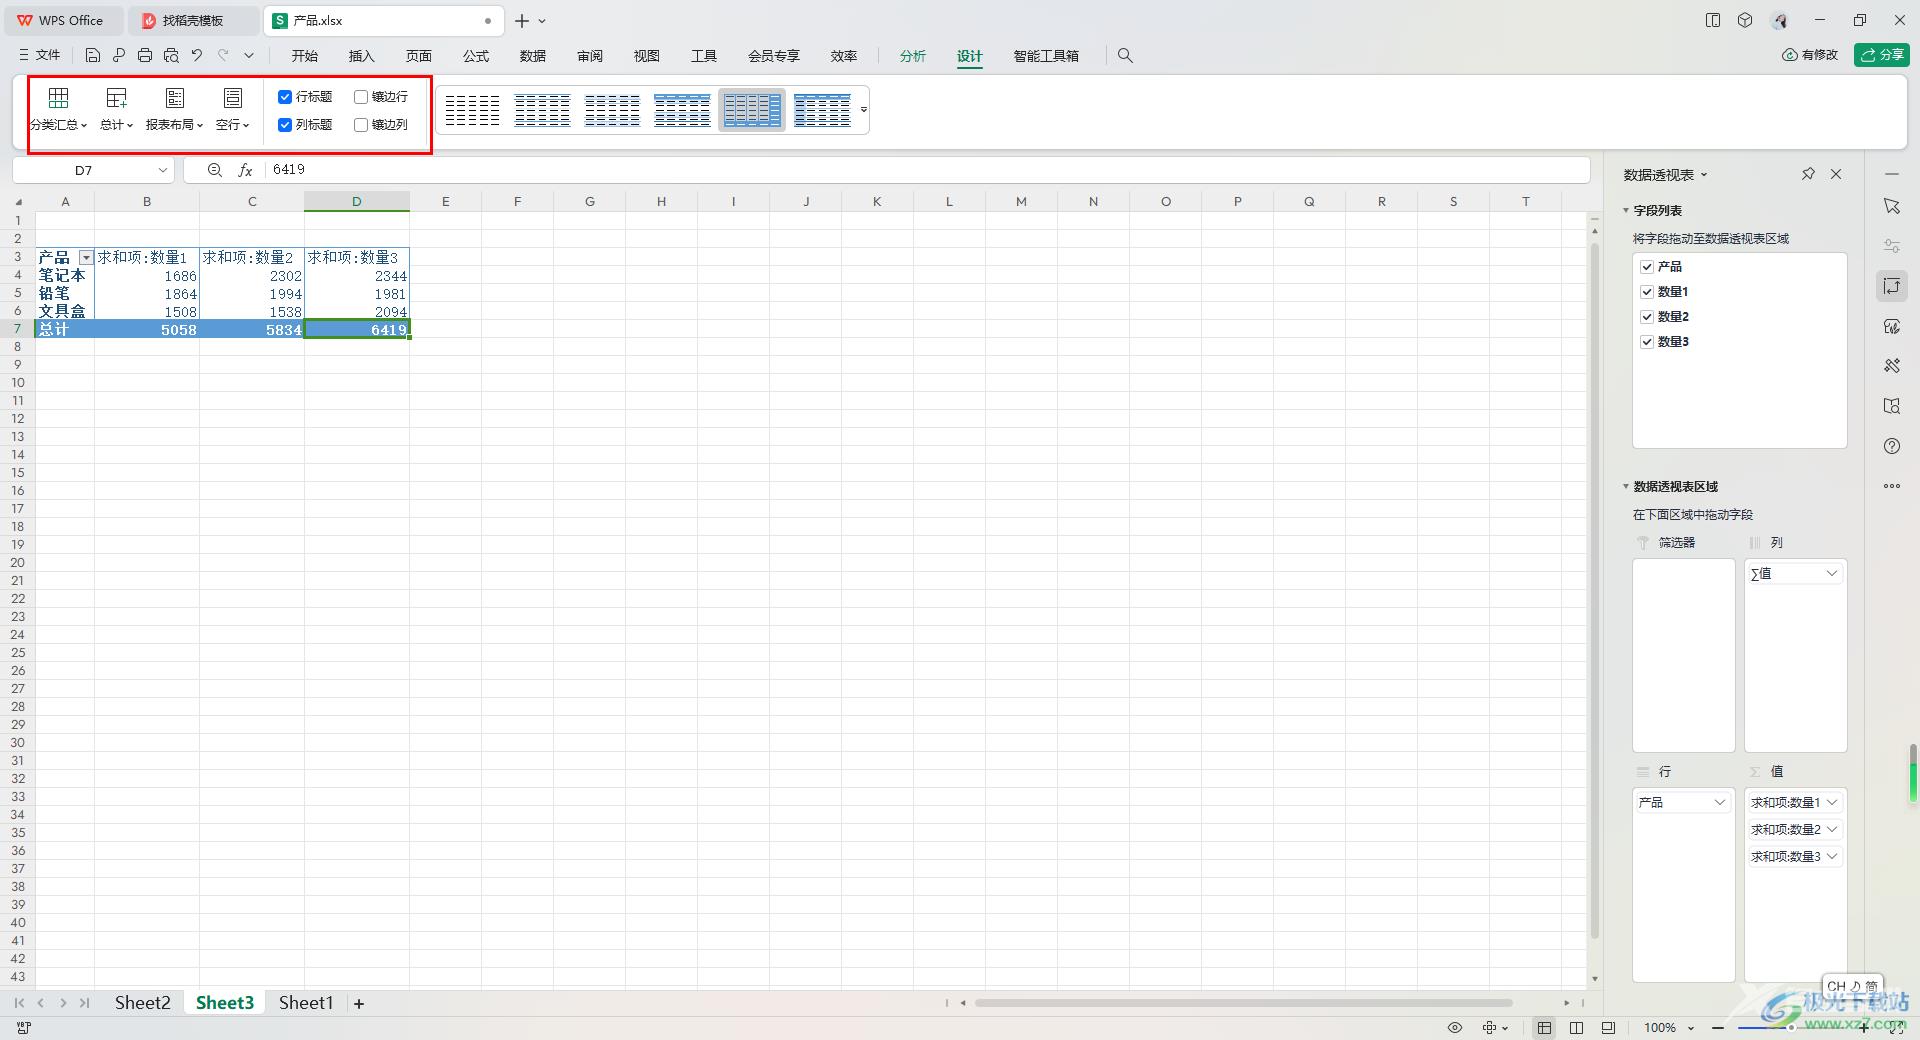Uncheck the 数量3 field checkbox
Image resolution: width=1920 pixels, height=1040 pixels.
(x=1647, y=342)
